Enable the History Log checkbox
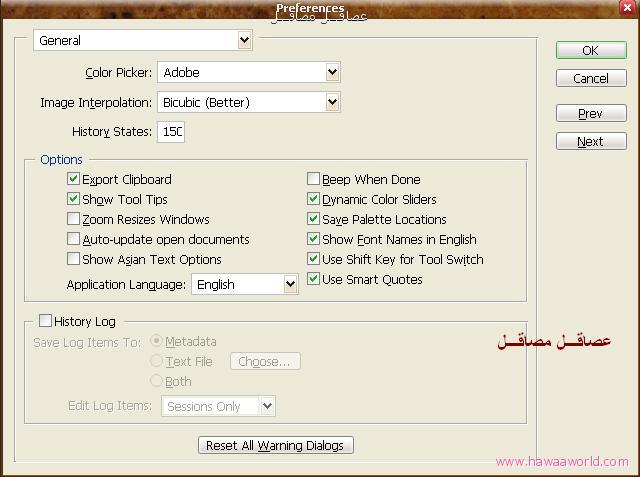 click(x=45, y=321)
